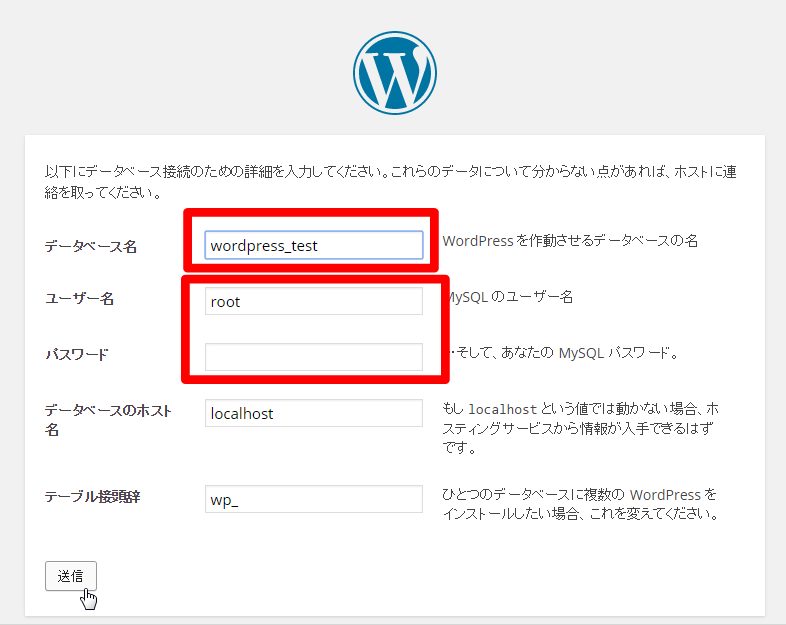Click the WordPress logo at the top
The width and height of the screenshot is (786, 625).
[x=394, y=71]
